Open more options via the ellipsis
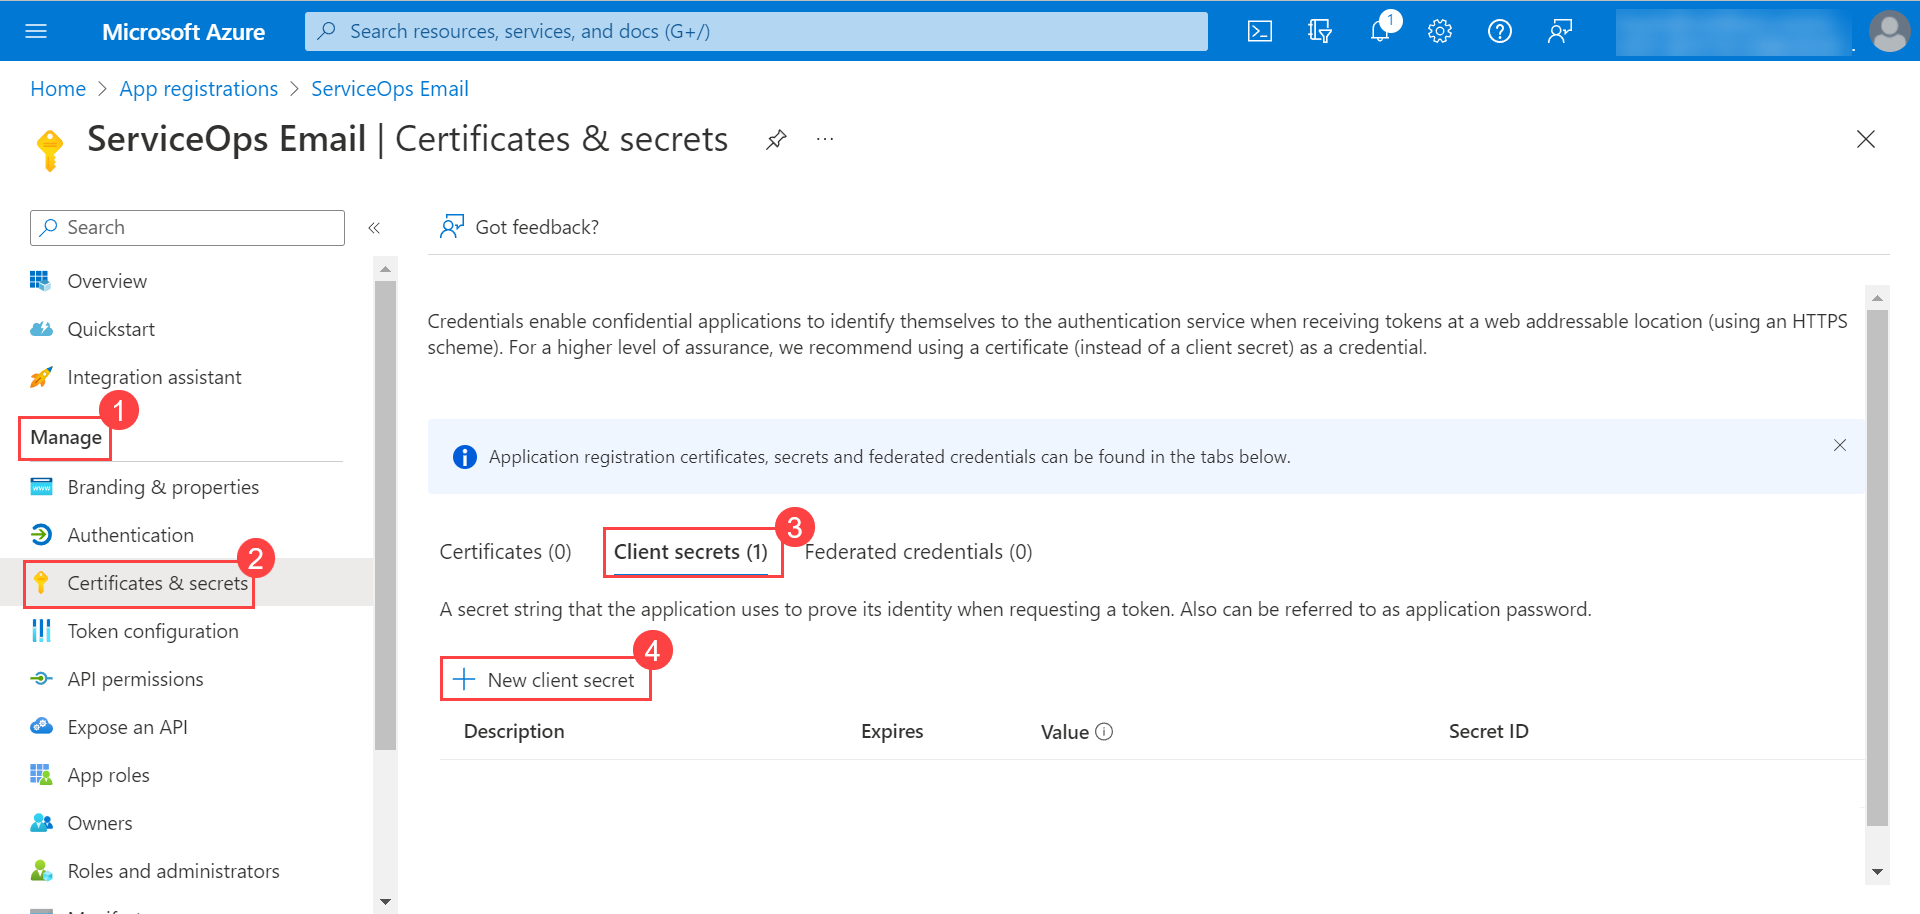This screenshot has height=914, width=1920. pos(825,140)
